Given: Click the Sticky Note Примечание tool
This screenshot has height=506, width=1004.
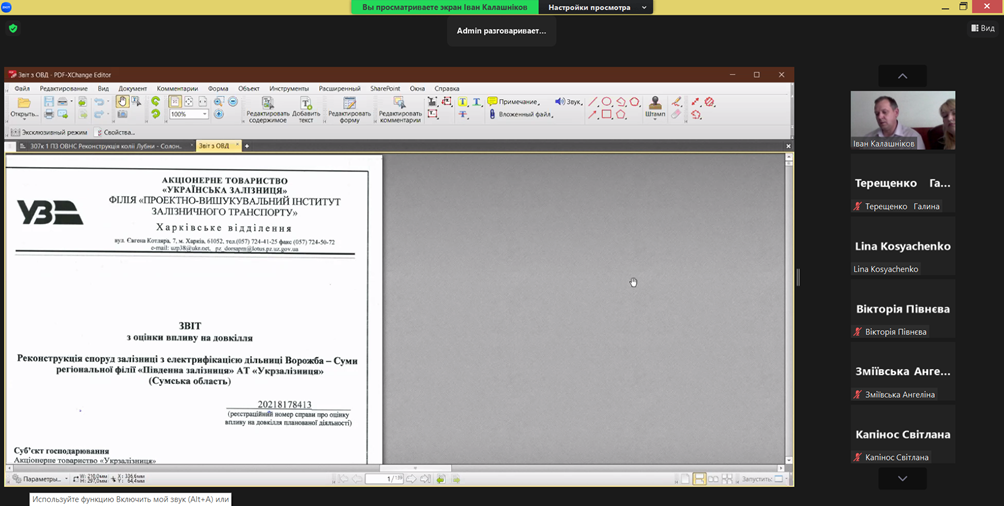Looking at the screenshot, I should (x=512, y=101).
